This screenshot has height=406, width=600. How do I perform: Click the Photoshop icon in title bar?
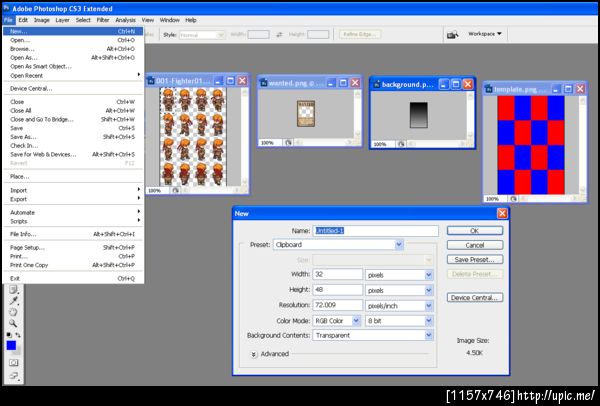click(6, 8)
